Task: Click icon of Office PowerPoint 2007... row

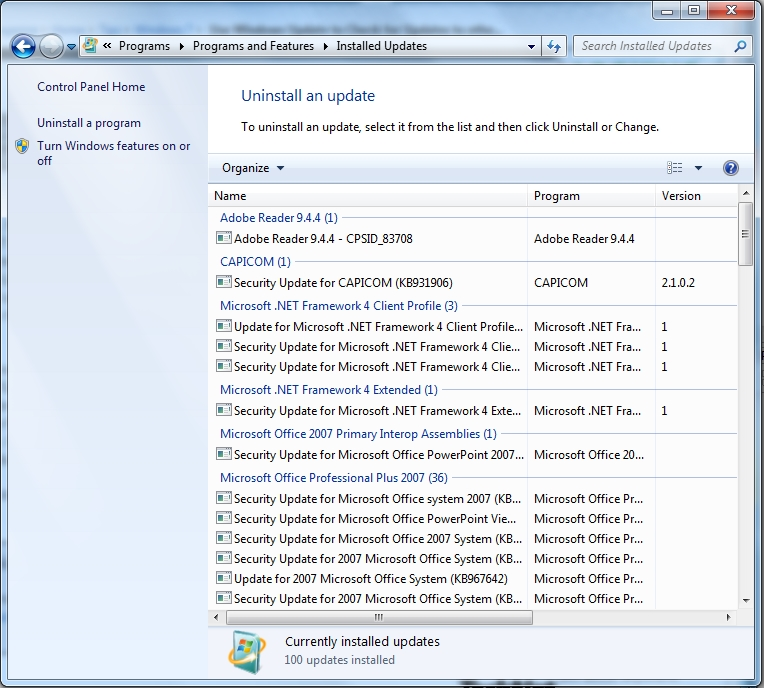Action: 224,454
